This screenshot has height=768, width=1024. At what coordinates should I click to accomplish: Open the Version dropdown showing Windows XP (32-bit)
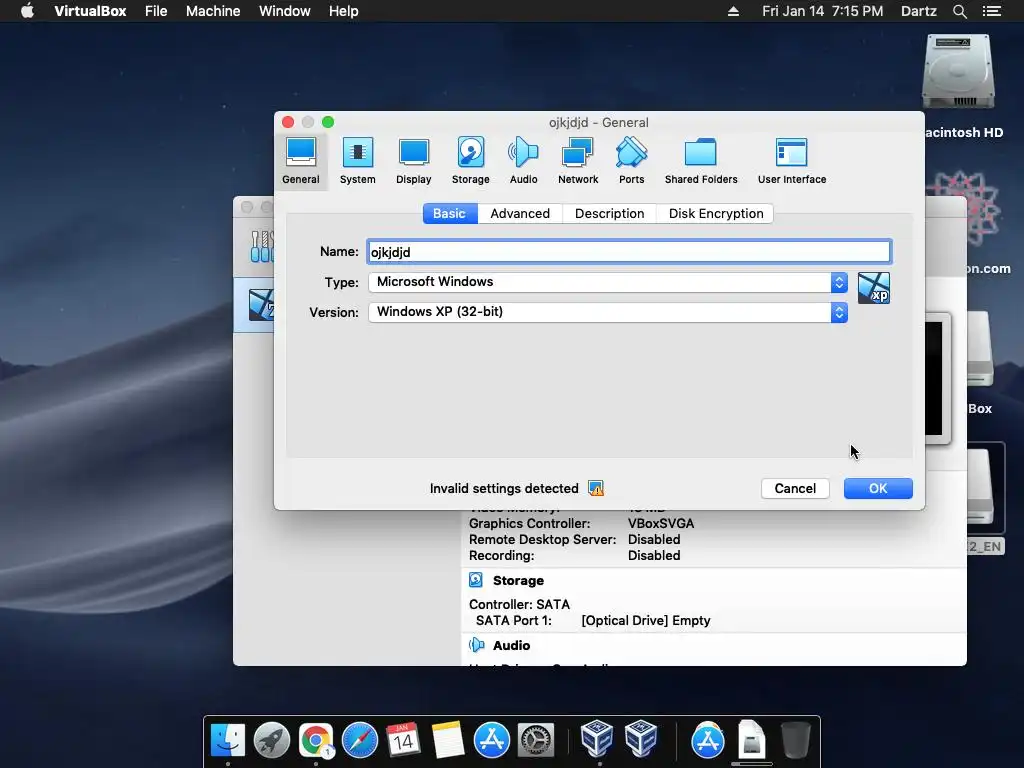click(608, 312)
